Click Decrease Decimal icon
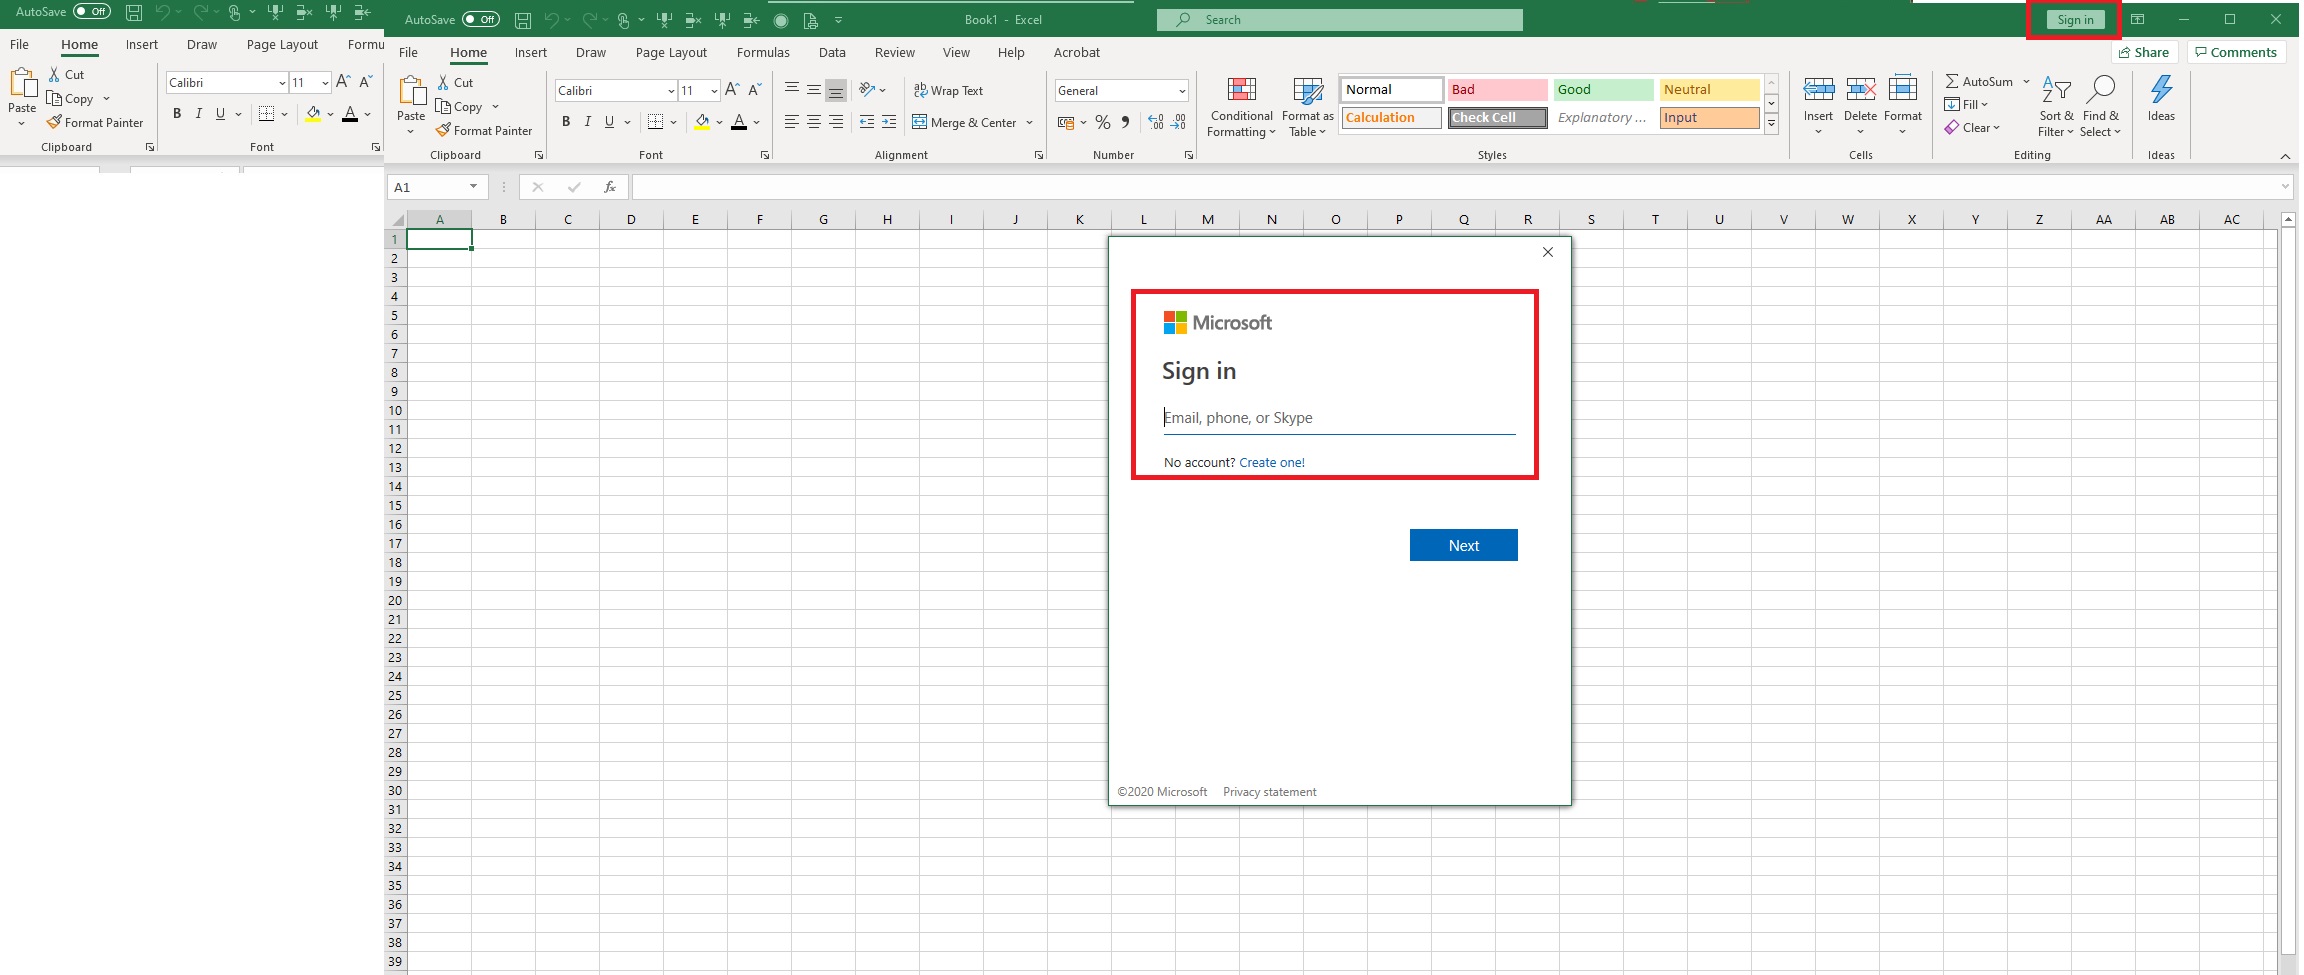Screen dimensions: 2304x975 [1179, 122]
